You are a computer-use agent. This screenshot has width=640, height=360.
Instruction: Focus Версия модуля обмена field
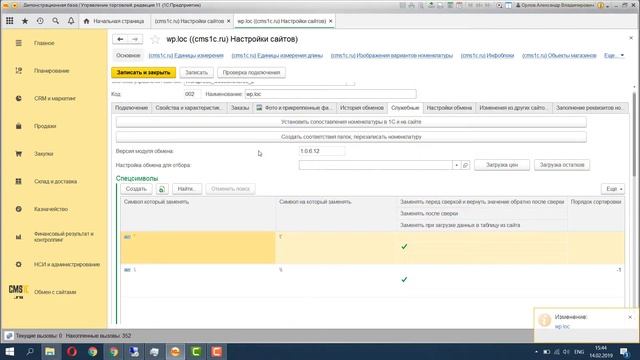coord(322,151)
